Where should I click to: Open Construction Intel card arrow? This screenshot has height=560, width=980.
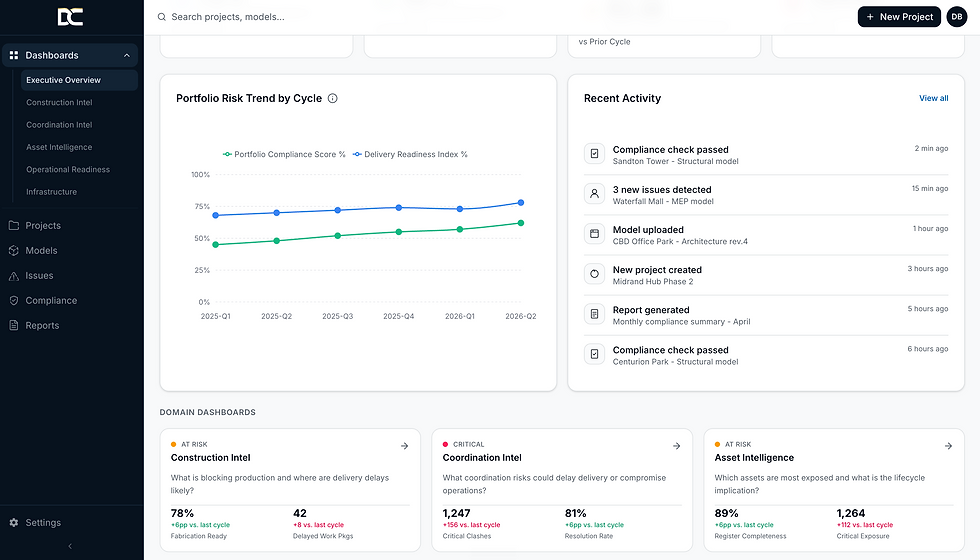click(404, 446)
